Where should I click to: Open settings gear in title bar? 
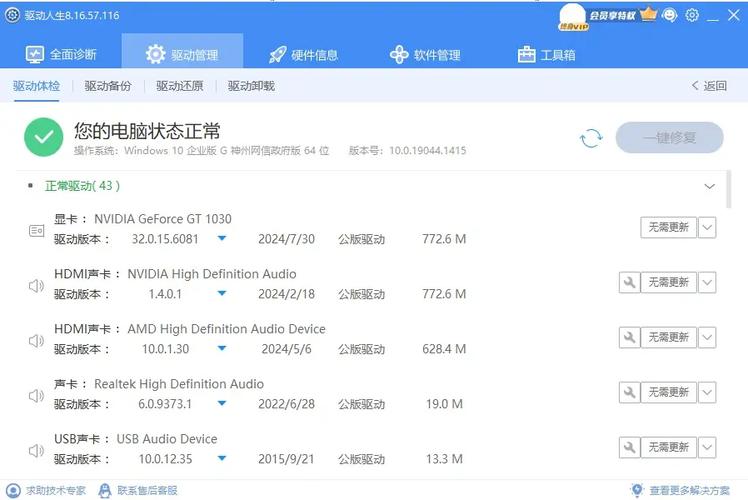coord(692,15)
